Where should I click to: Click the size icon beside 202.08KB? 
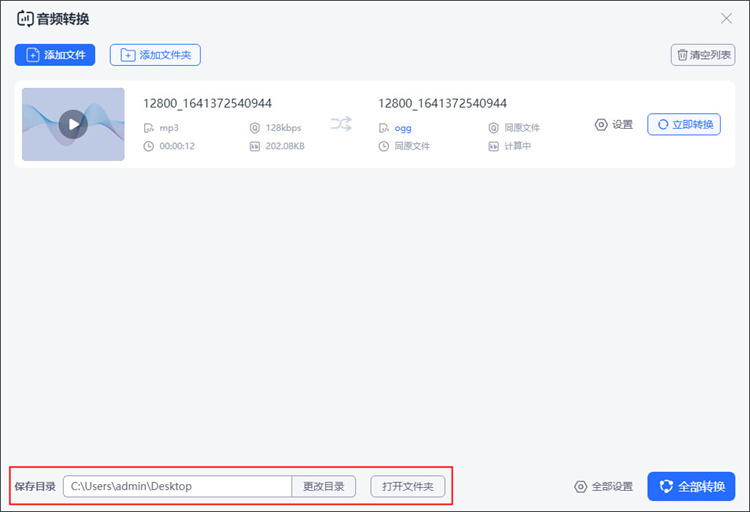[x=254, y=146]
